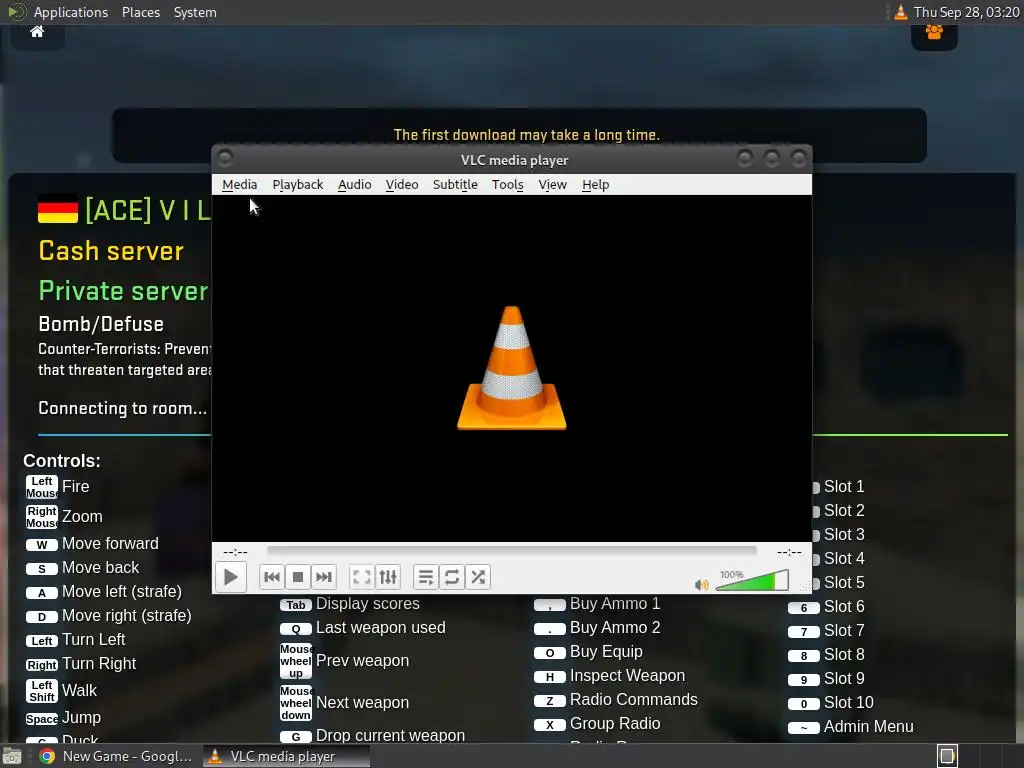1024x768 pixels.
Task: Open the Help menu in VLC
Action: tap(596, 185)
